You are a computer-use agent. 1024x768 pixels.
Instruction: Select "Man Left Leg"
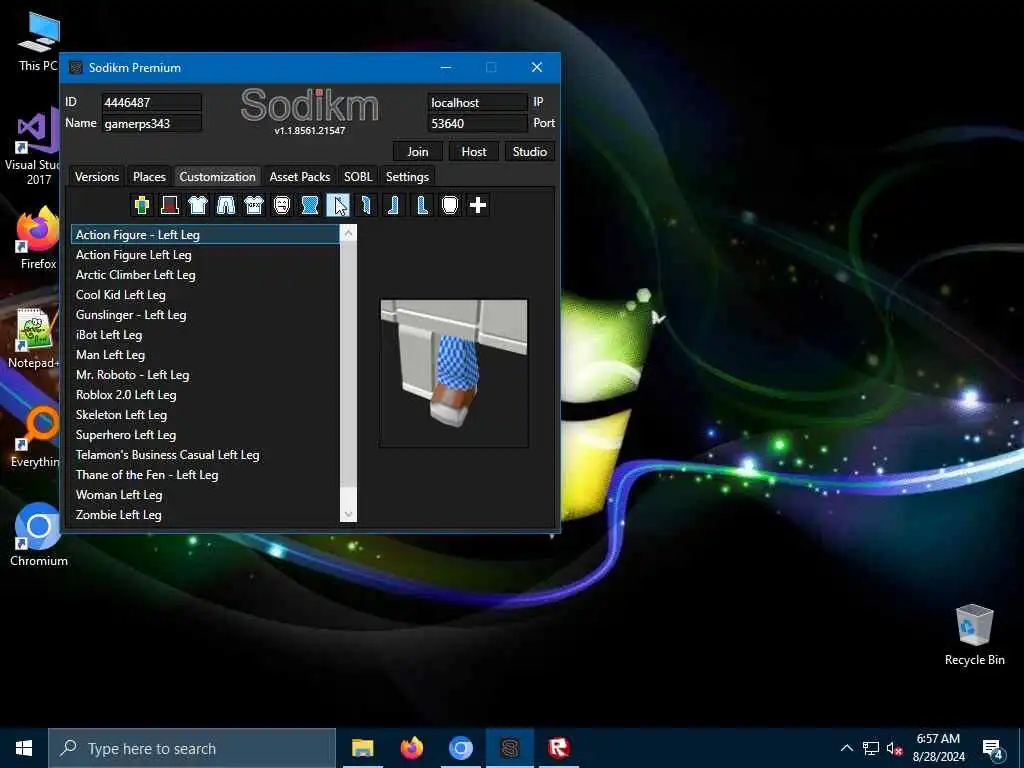click(205, 355)
